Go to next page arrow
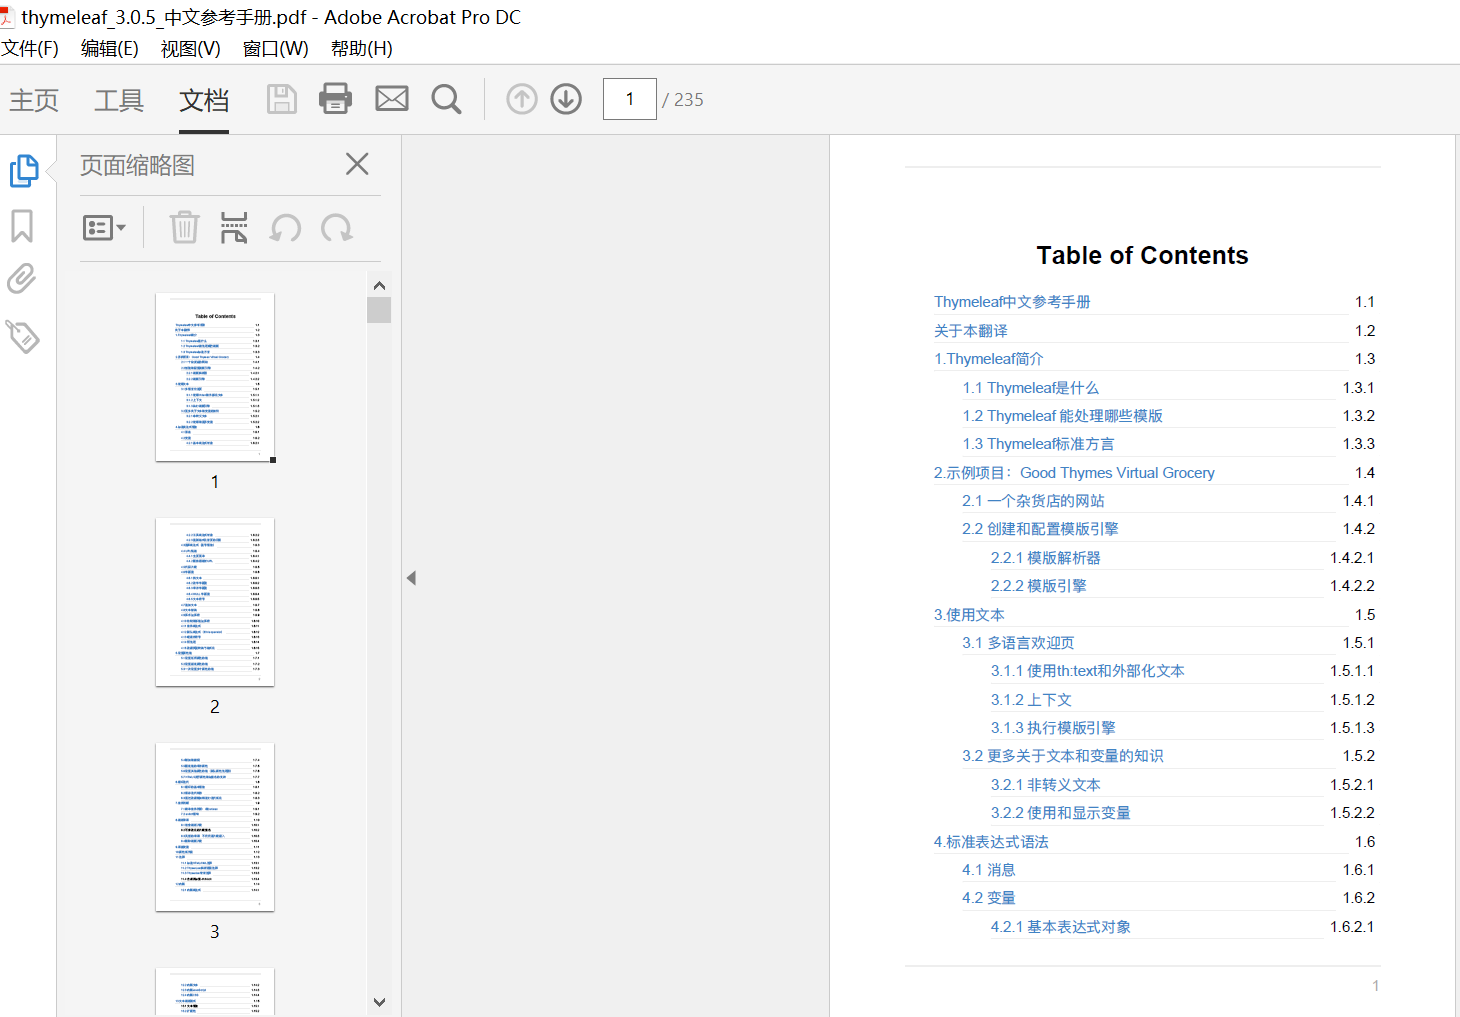This screenshot has height=1017, width=1460. tap(566, 99)
